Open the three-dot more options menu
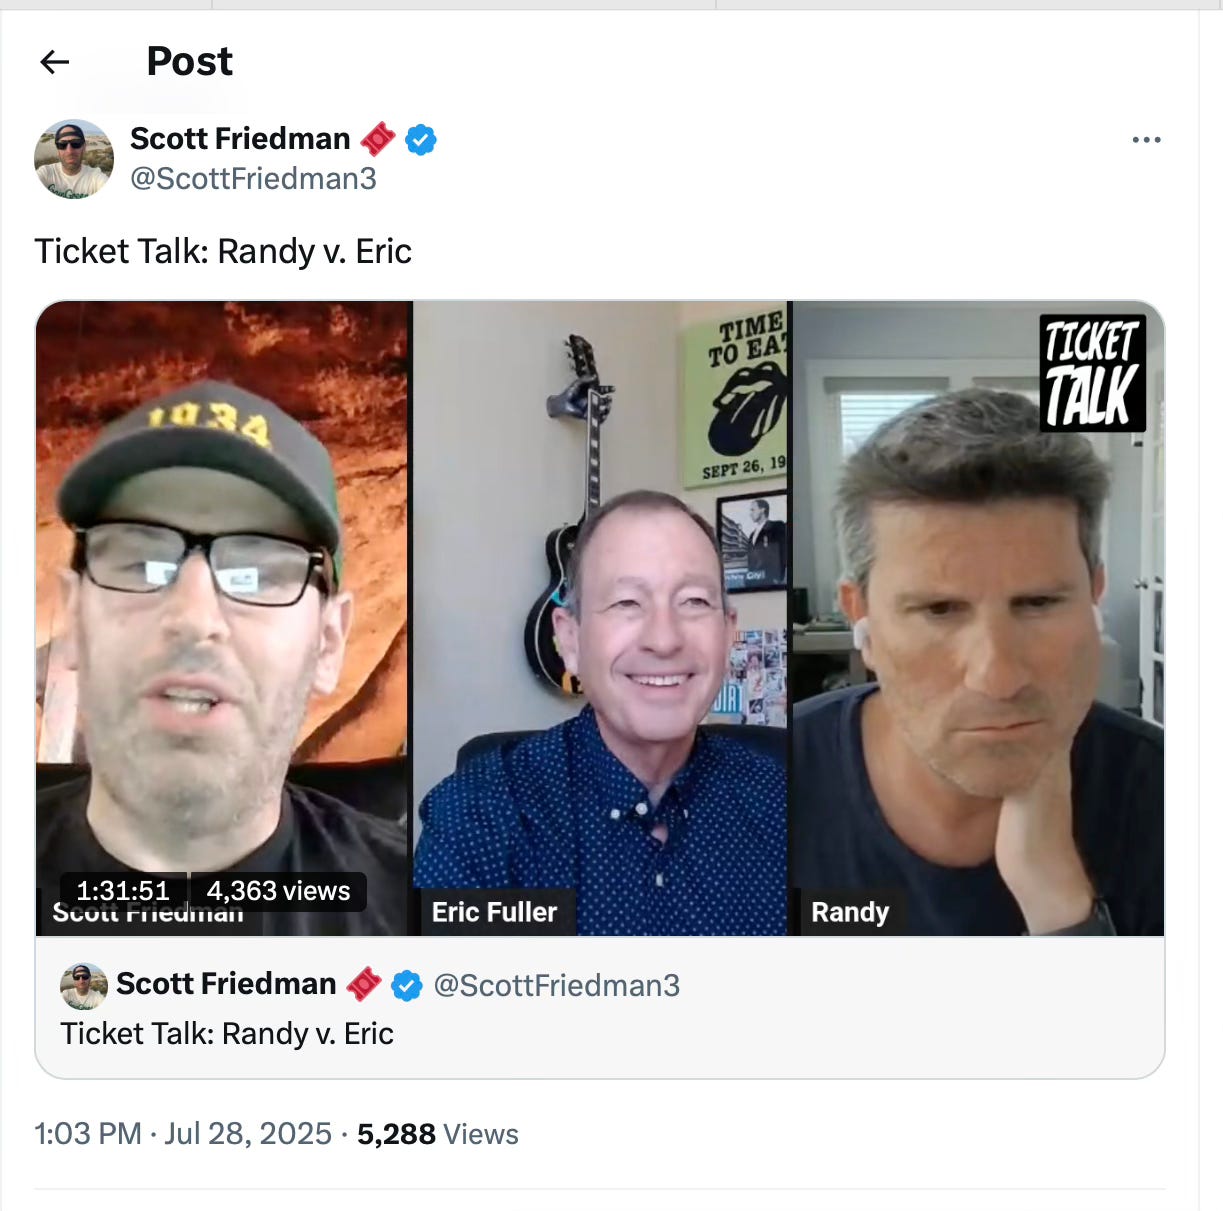Screen dimensions: 1223x1211 tap(1146, 140)
